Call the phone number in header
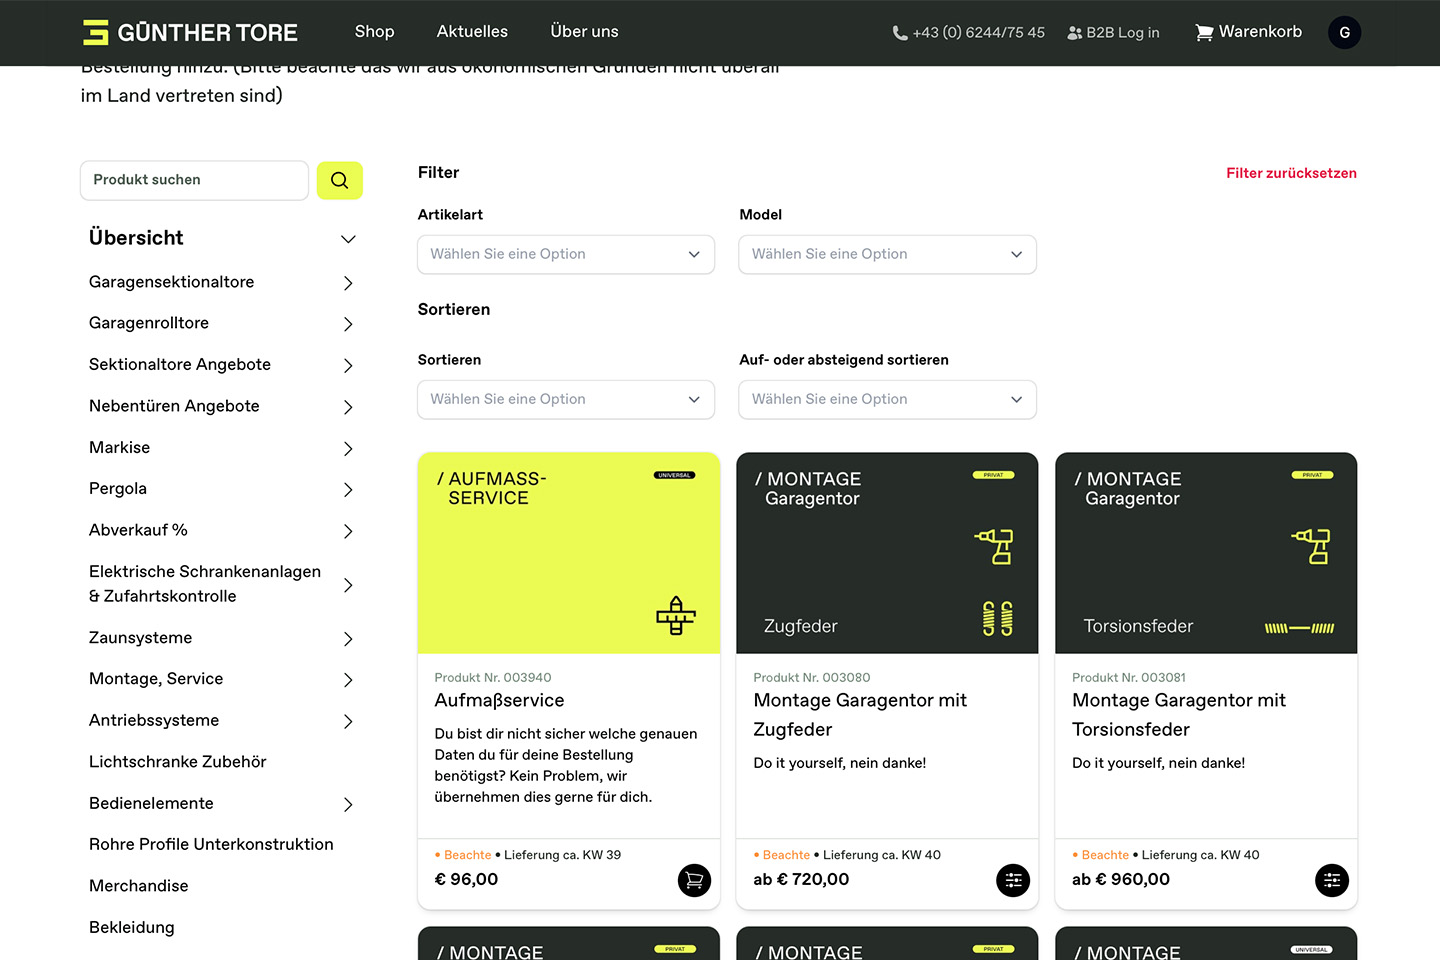Image resolution: width=1440 pixels, height=960 pixels. [968, 33]
